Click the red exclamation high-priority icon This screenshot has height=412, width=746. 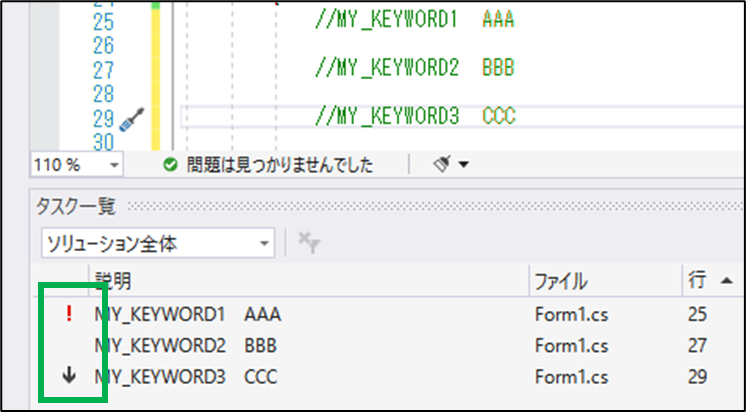[x=69, y=315]
